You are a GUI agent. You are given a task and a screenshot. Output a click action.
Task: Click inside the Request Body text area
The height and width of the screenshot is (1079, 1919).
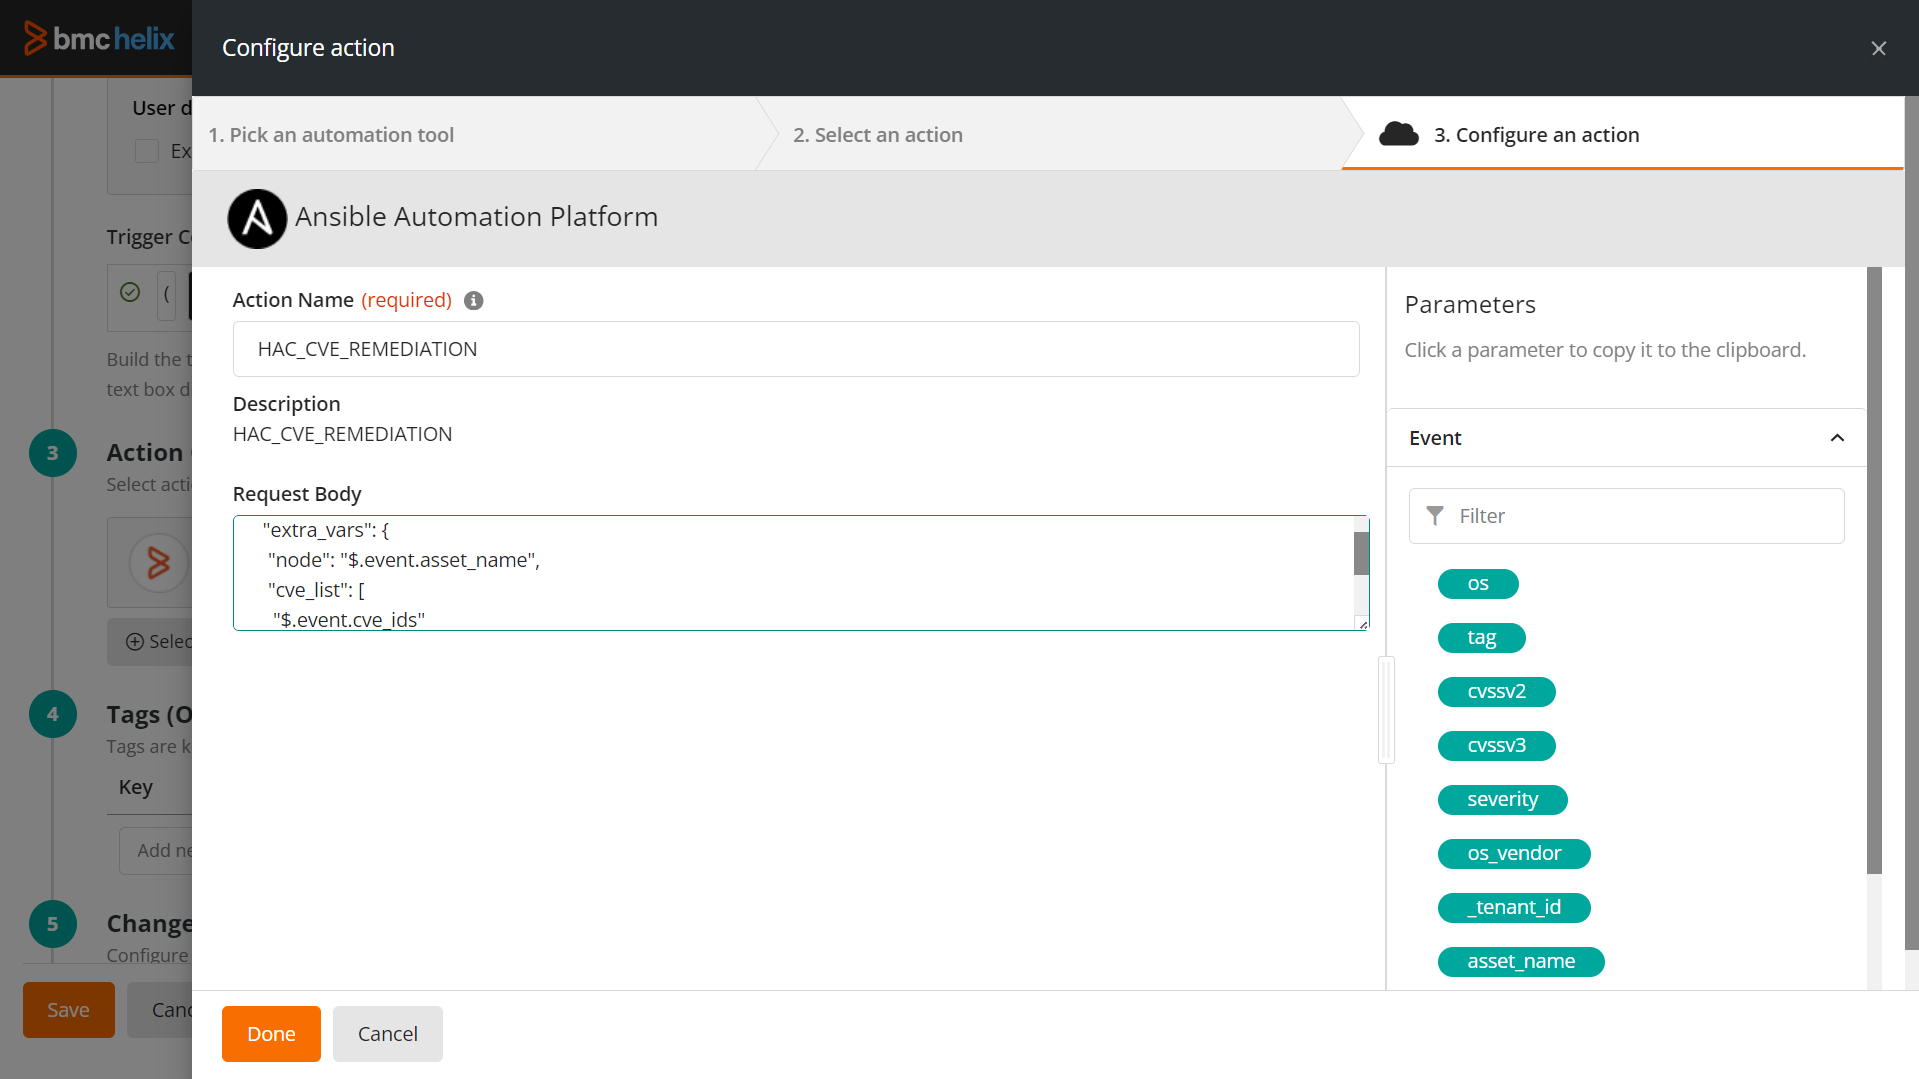coord(793,573)
